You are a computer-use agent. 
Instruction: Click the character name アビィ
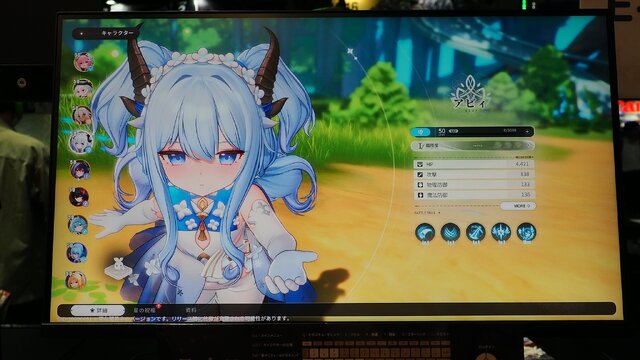(x=470, y=103)
